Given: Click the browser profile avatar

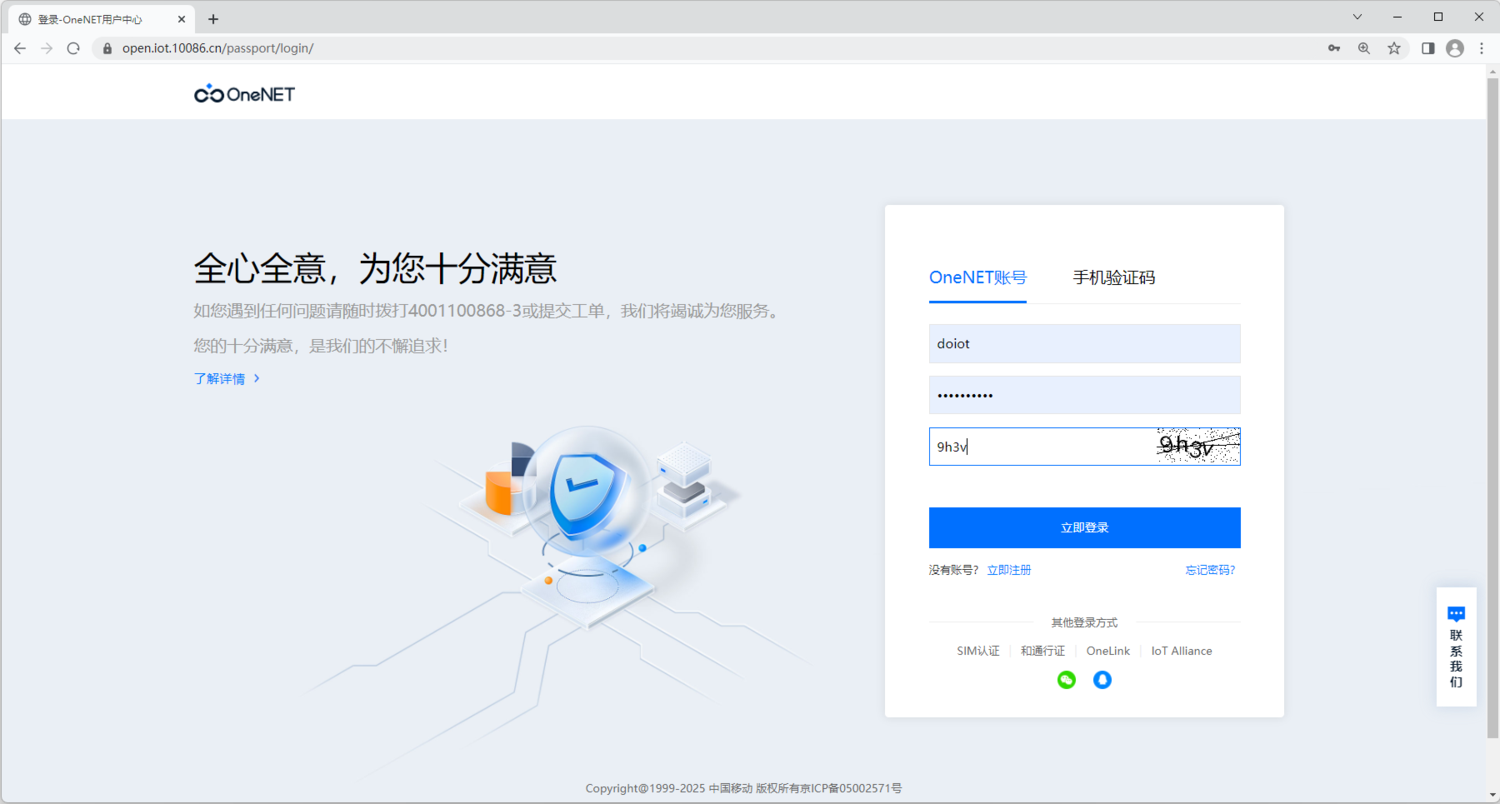Looking at the screenshot, I should (x=1454, y=47).
